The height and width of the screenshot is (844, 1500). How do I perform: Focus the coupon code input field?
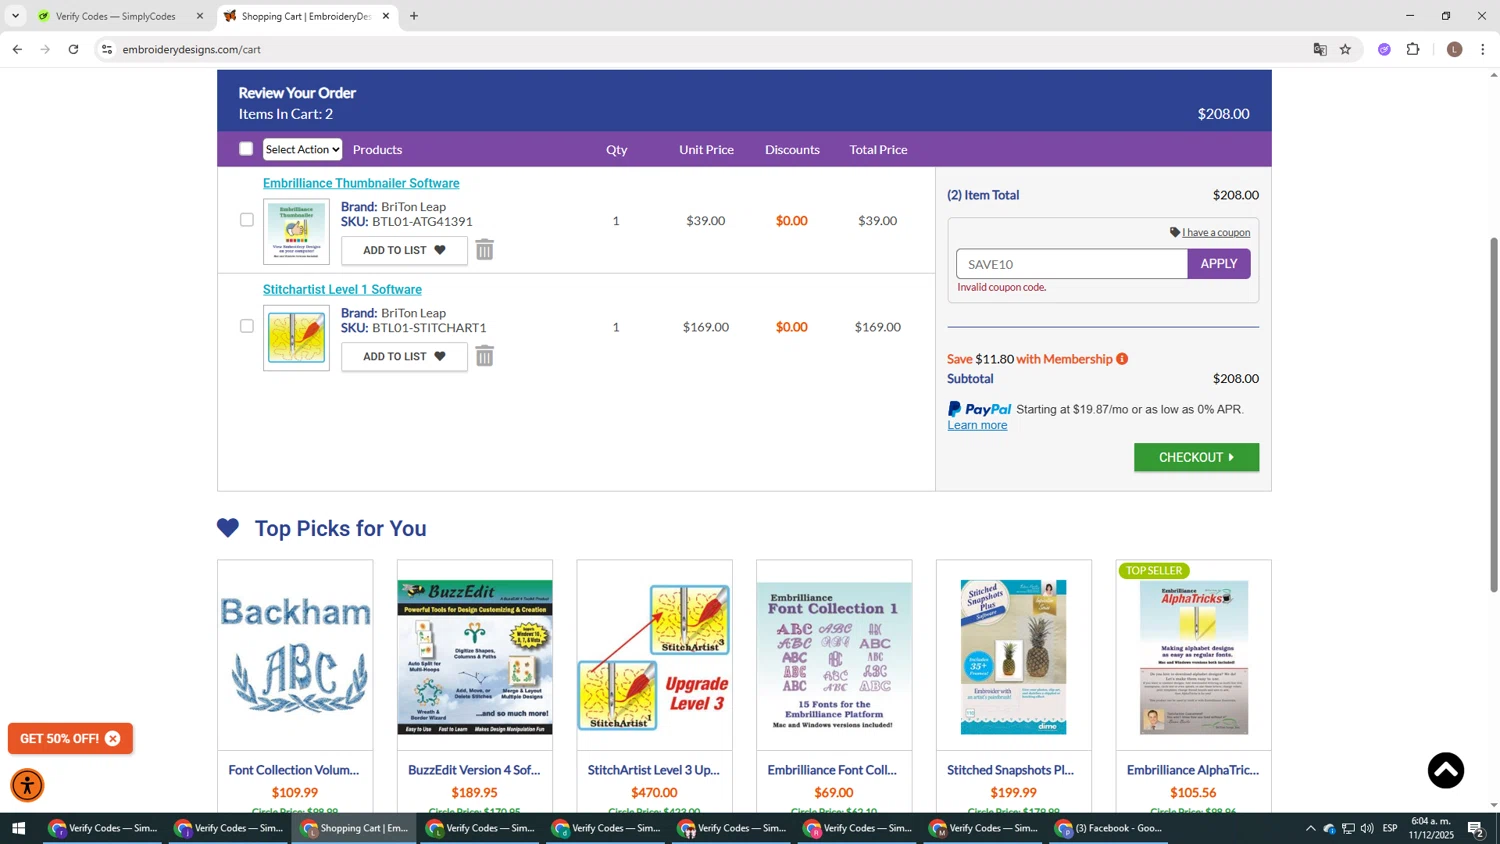(1072, 264)
